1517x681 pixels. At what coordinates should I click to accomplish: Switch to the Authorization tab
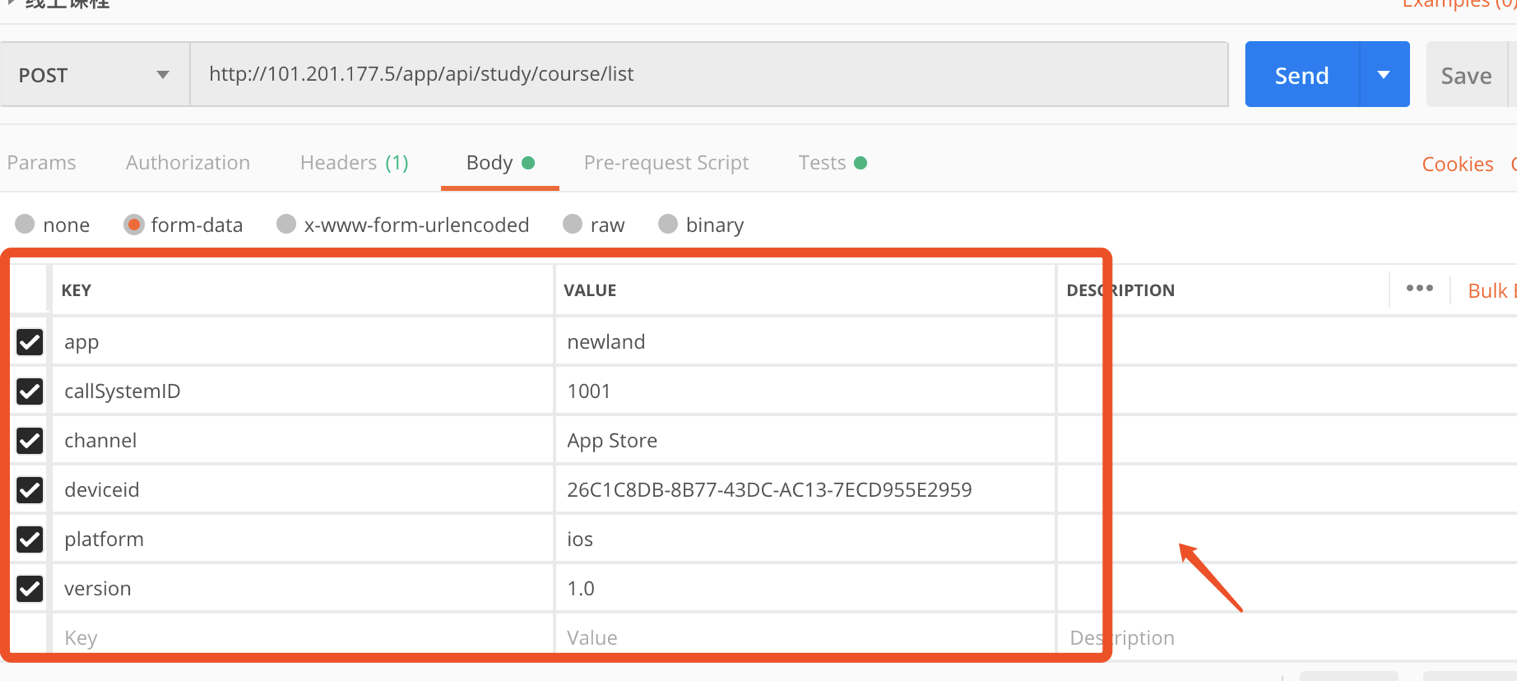pyautogui.click(x=188, y=163)
